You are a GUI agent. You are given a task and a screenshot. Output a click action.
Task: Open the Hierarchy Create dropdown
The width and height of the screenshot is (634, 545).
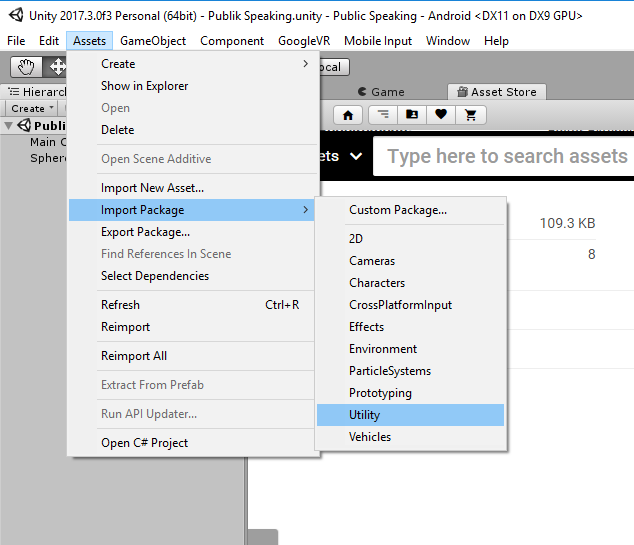point(32,108)
